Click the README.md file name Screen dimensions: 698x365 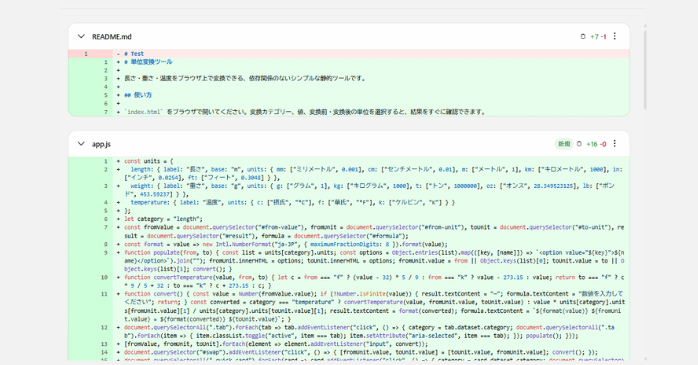[112, 36]
